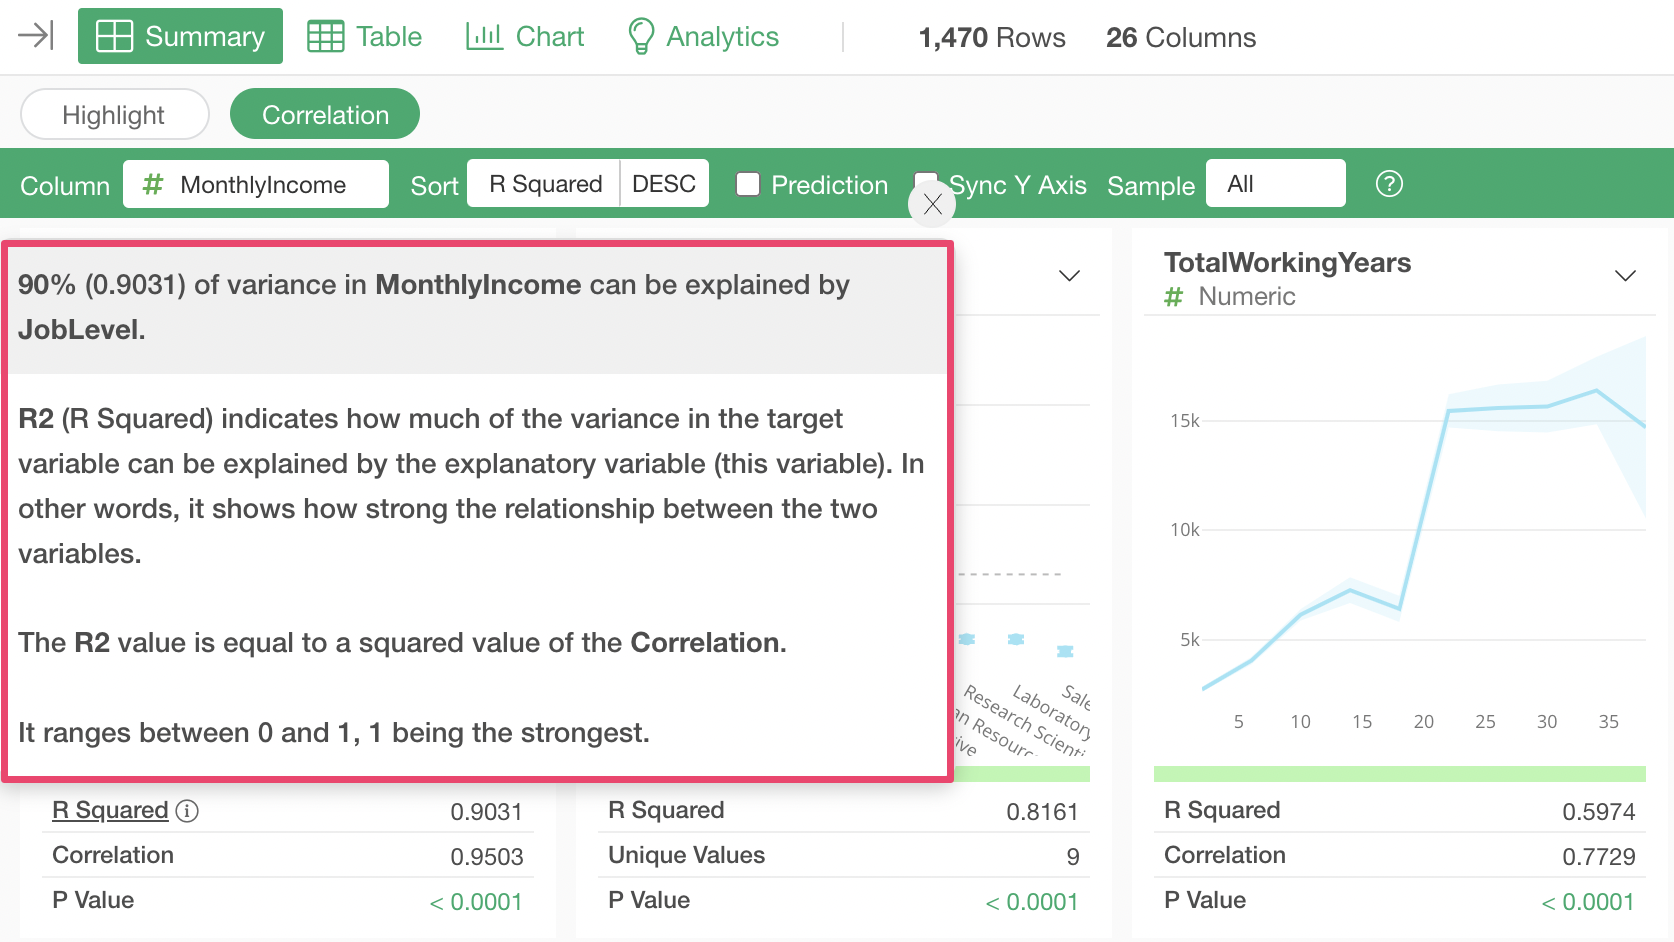
Task: Open the Sample All dropdown
Action: pos(1275,184)
